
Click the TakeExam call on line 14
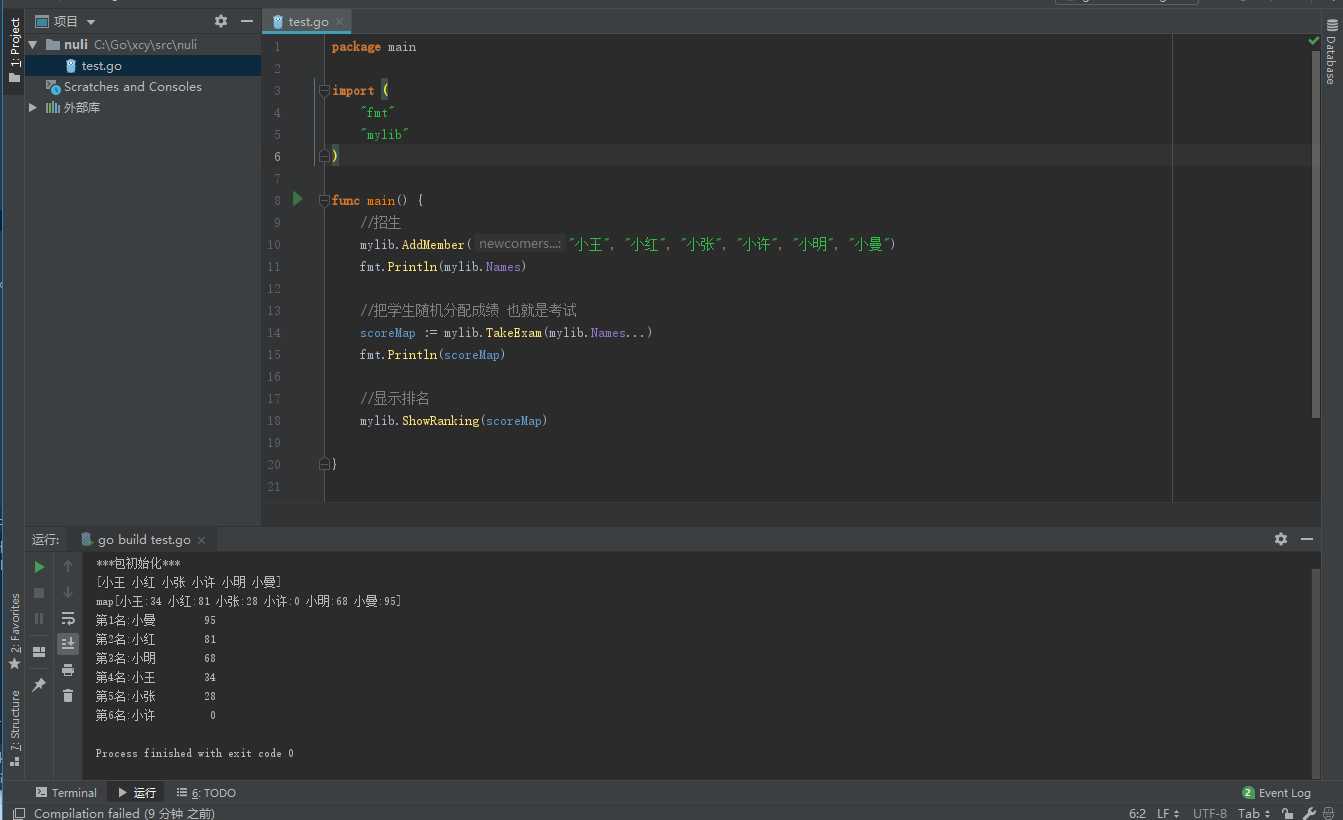(x=514, y=332)
